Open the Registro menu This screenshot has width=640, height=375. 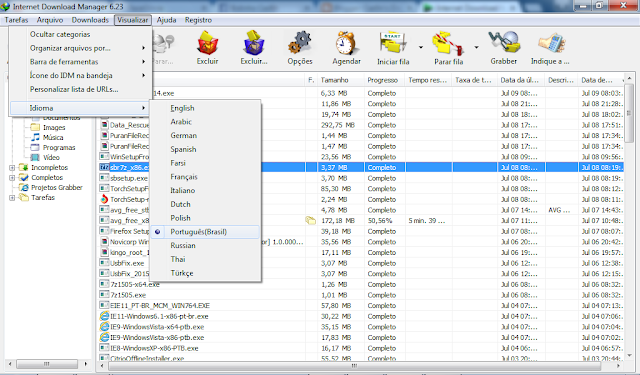[198, 20]
